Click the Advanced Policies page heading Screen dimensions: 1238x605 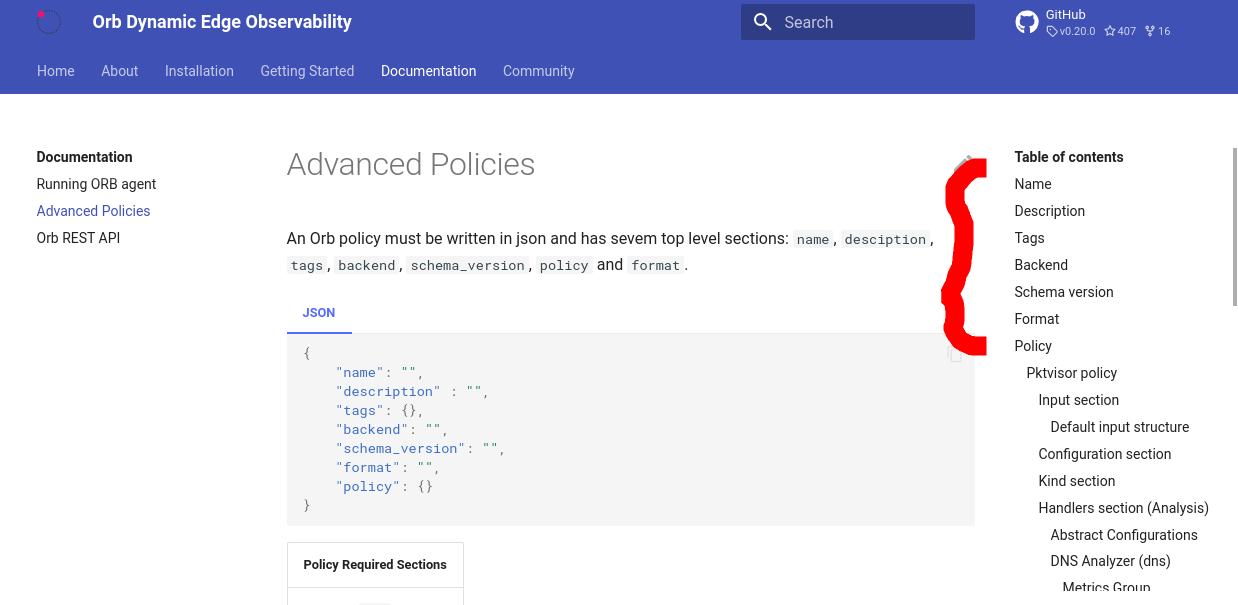pos(411,164)
